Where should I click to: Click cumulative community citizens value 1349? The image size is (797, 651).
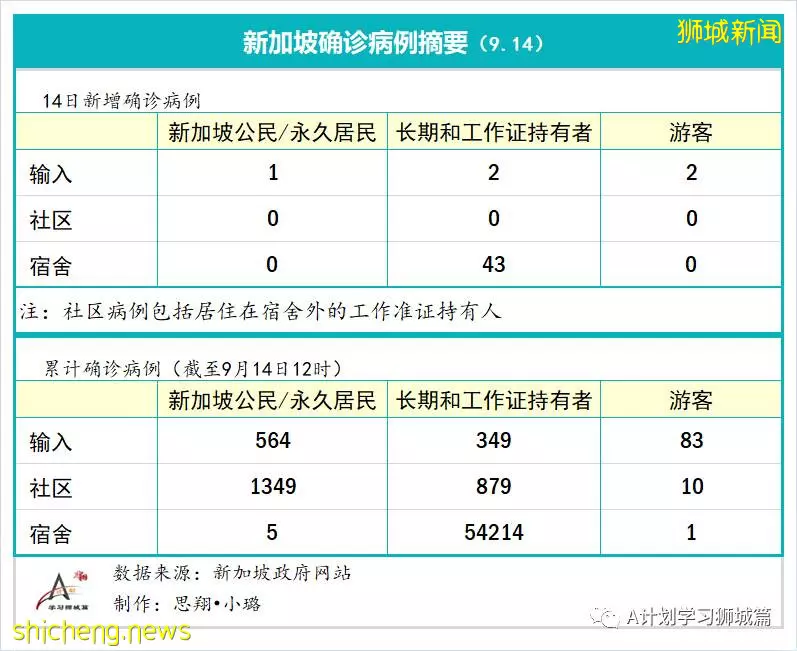[273, 486]
